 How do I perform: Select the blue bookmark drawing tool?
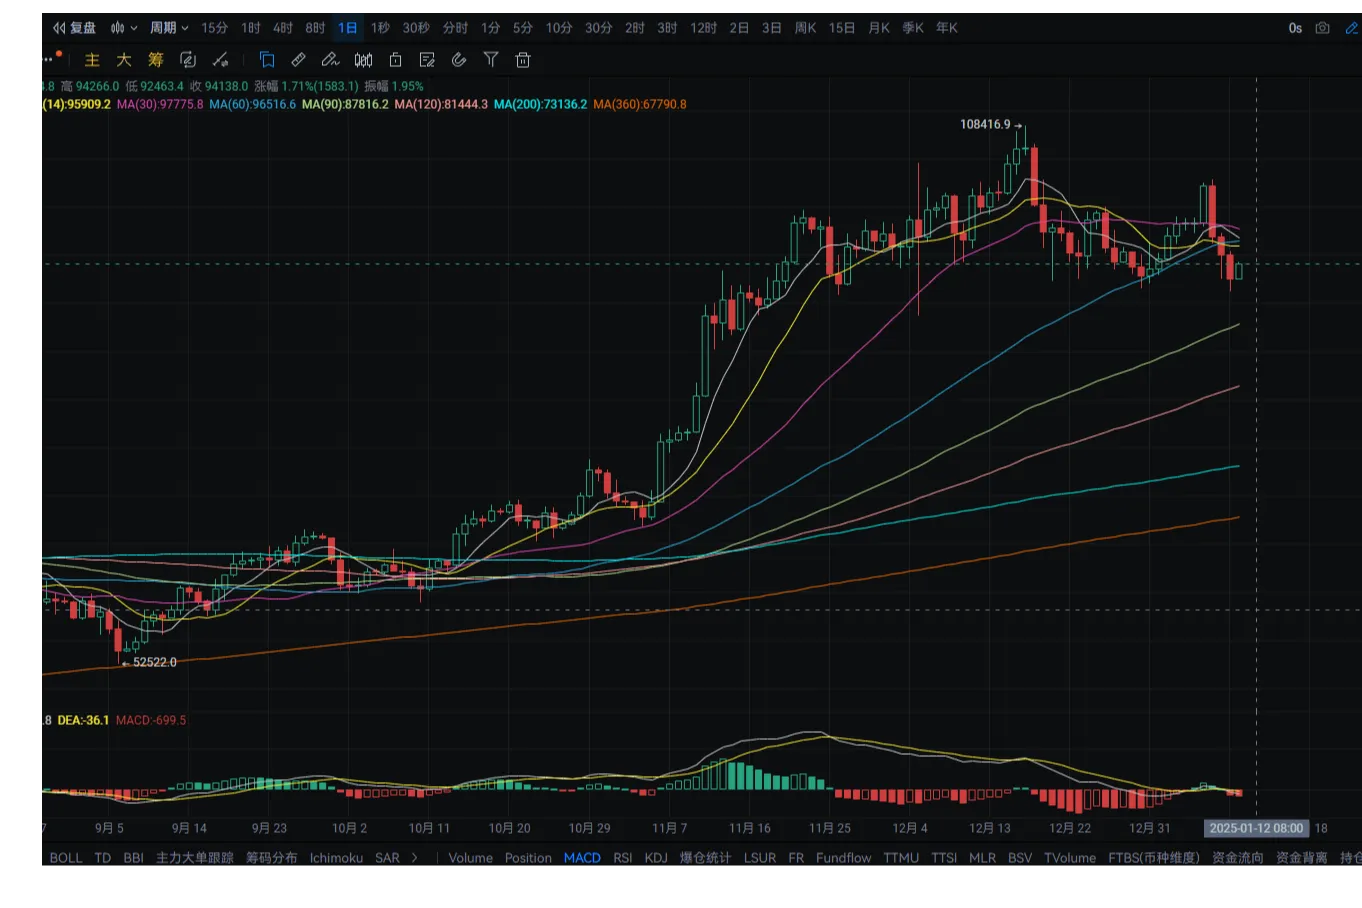[x=267, y=60]
